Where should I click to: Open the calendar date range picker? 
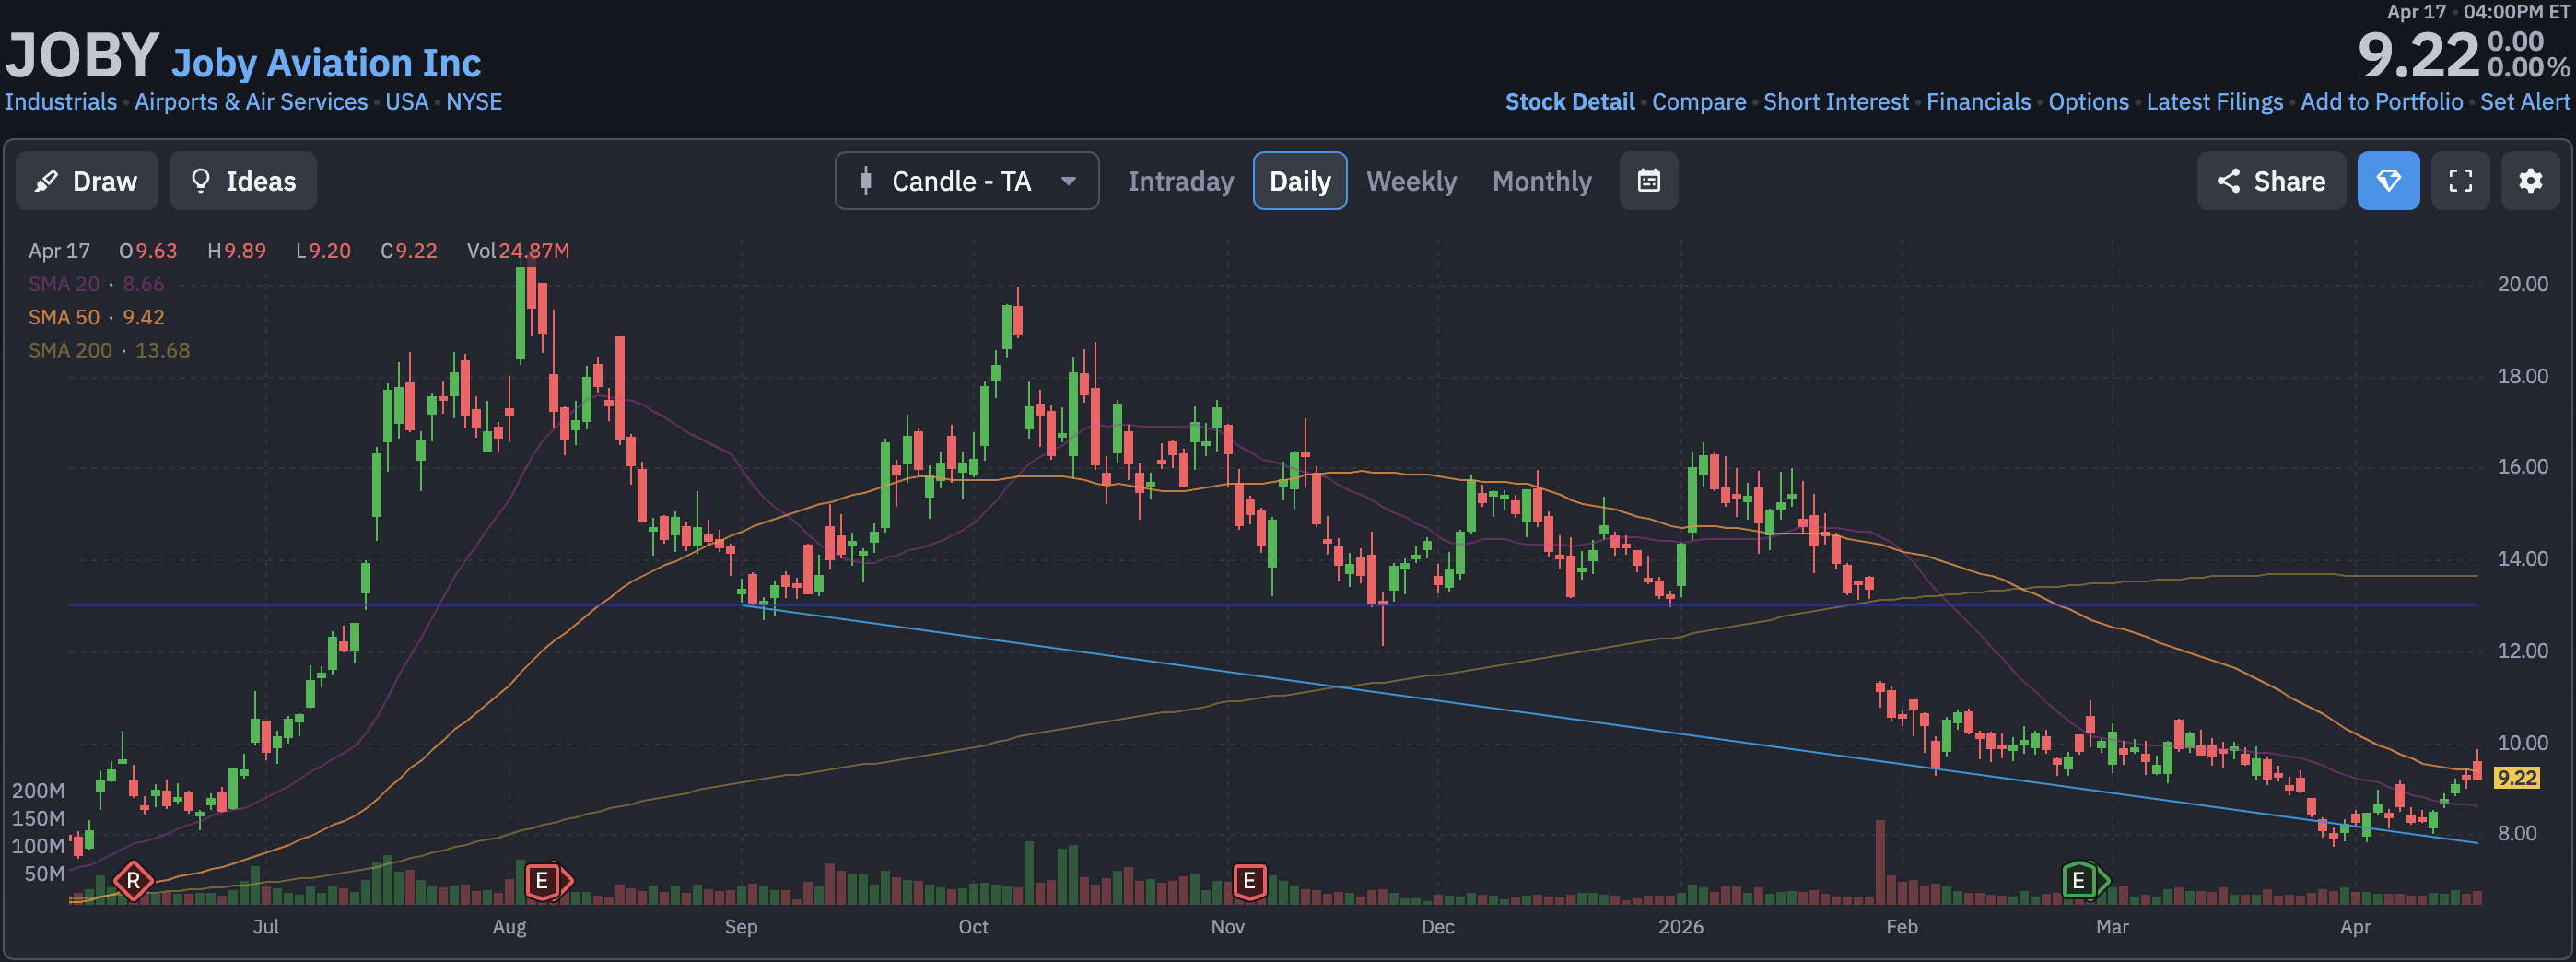tap(1649, 181)
